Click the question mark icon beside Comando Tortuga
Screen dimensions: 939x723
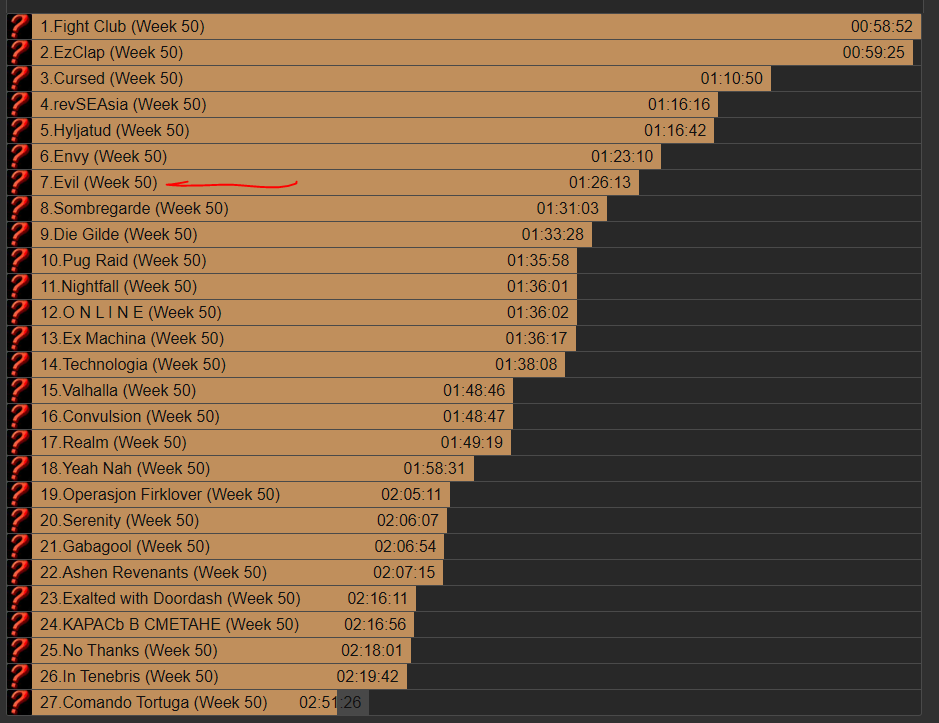(19, 702)
